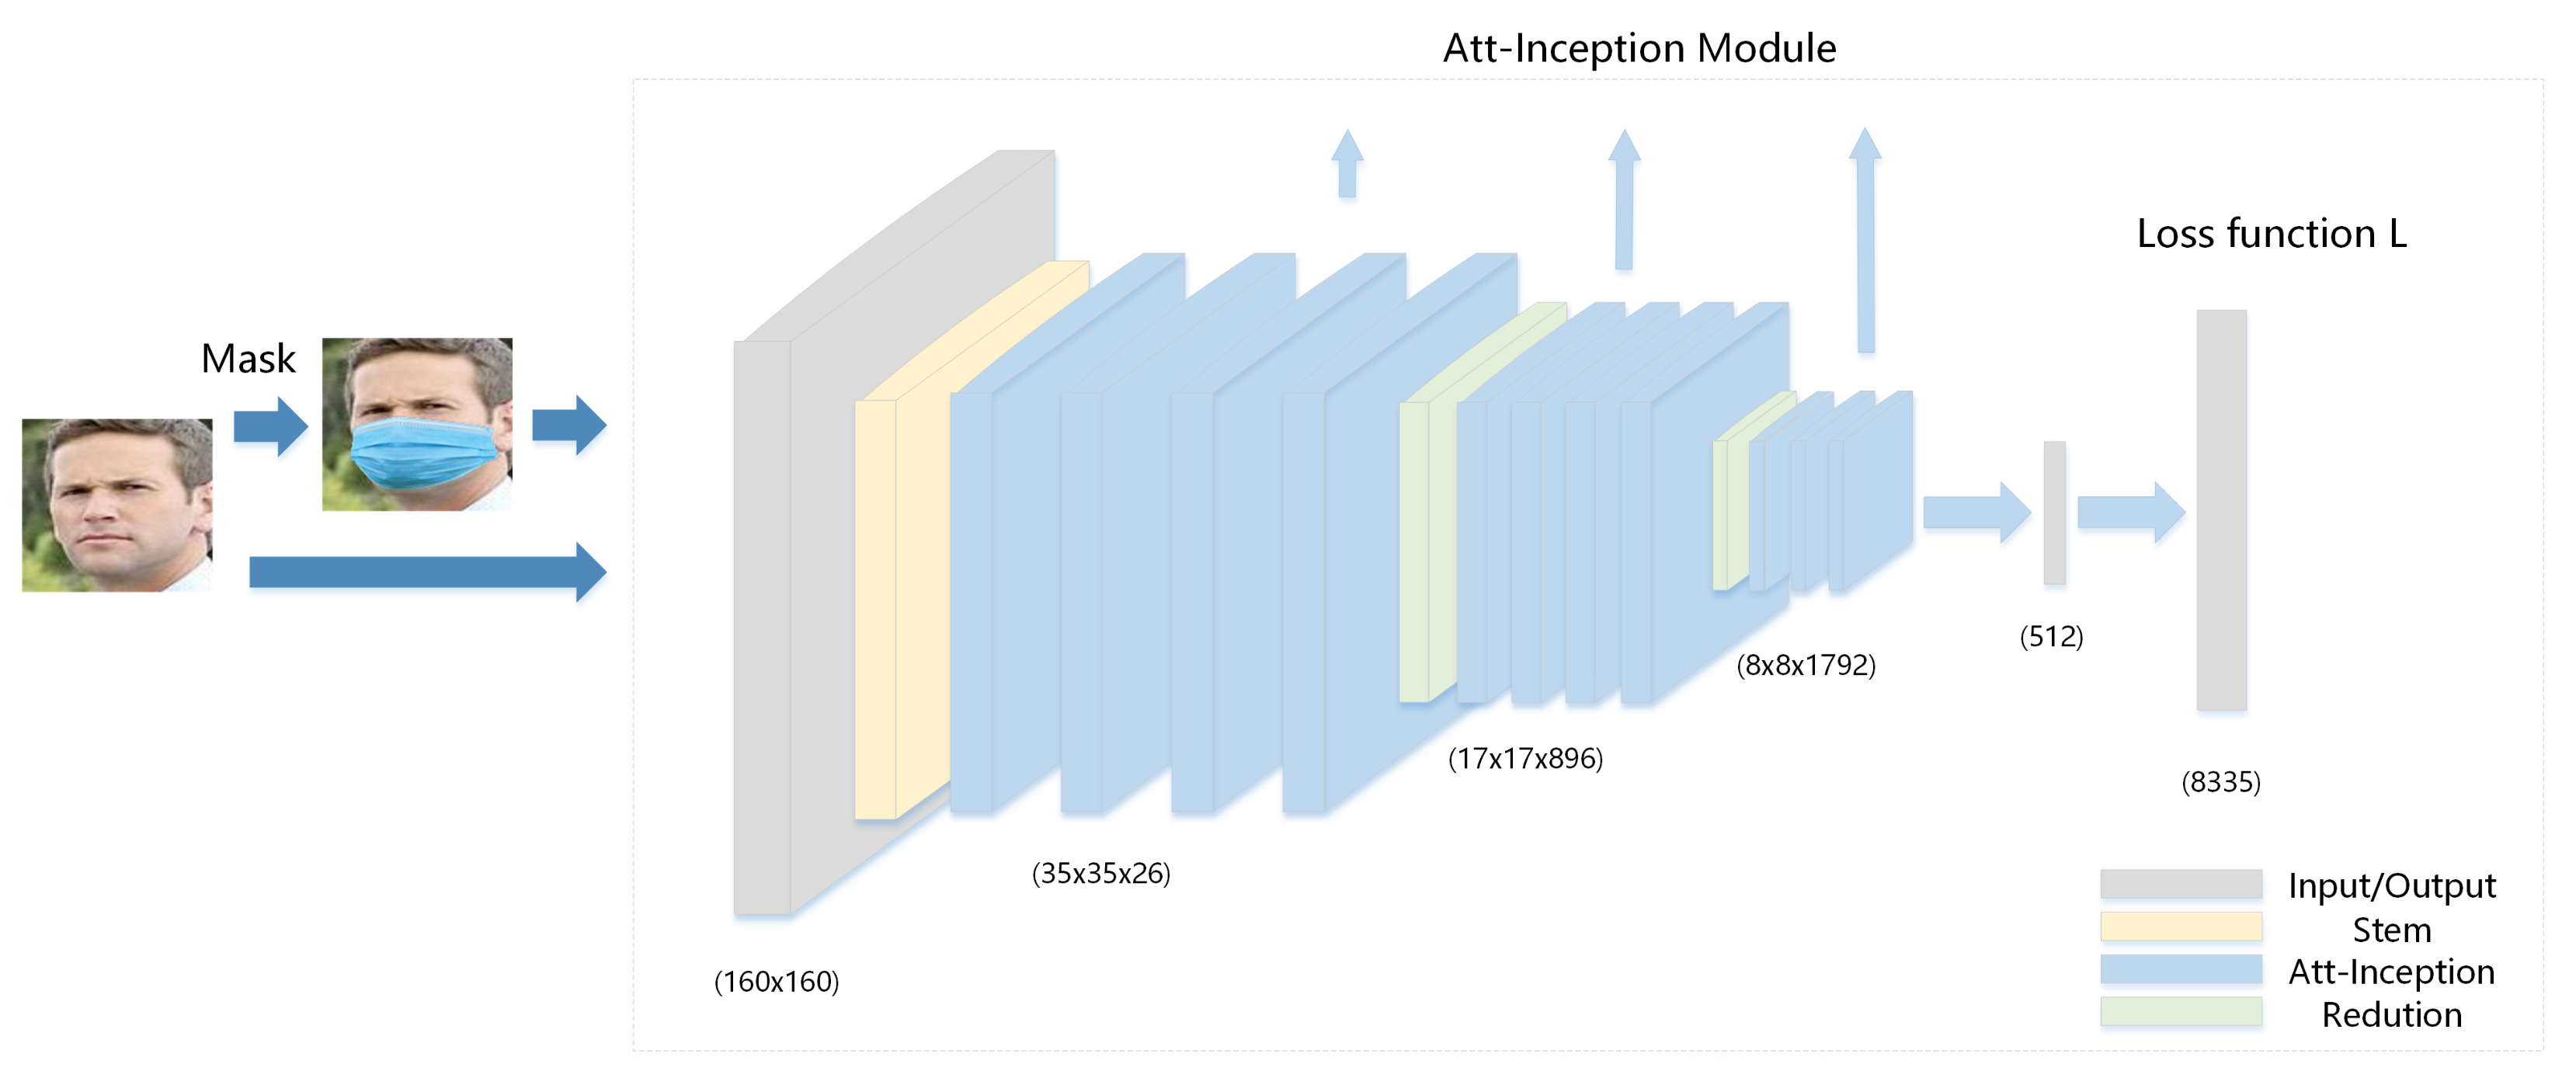Click the tall gray 8335 output bar
The height and width of the screenshot is (1085, 2576).
[x=2221, y=510]
